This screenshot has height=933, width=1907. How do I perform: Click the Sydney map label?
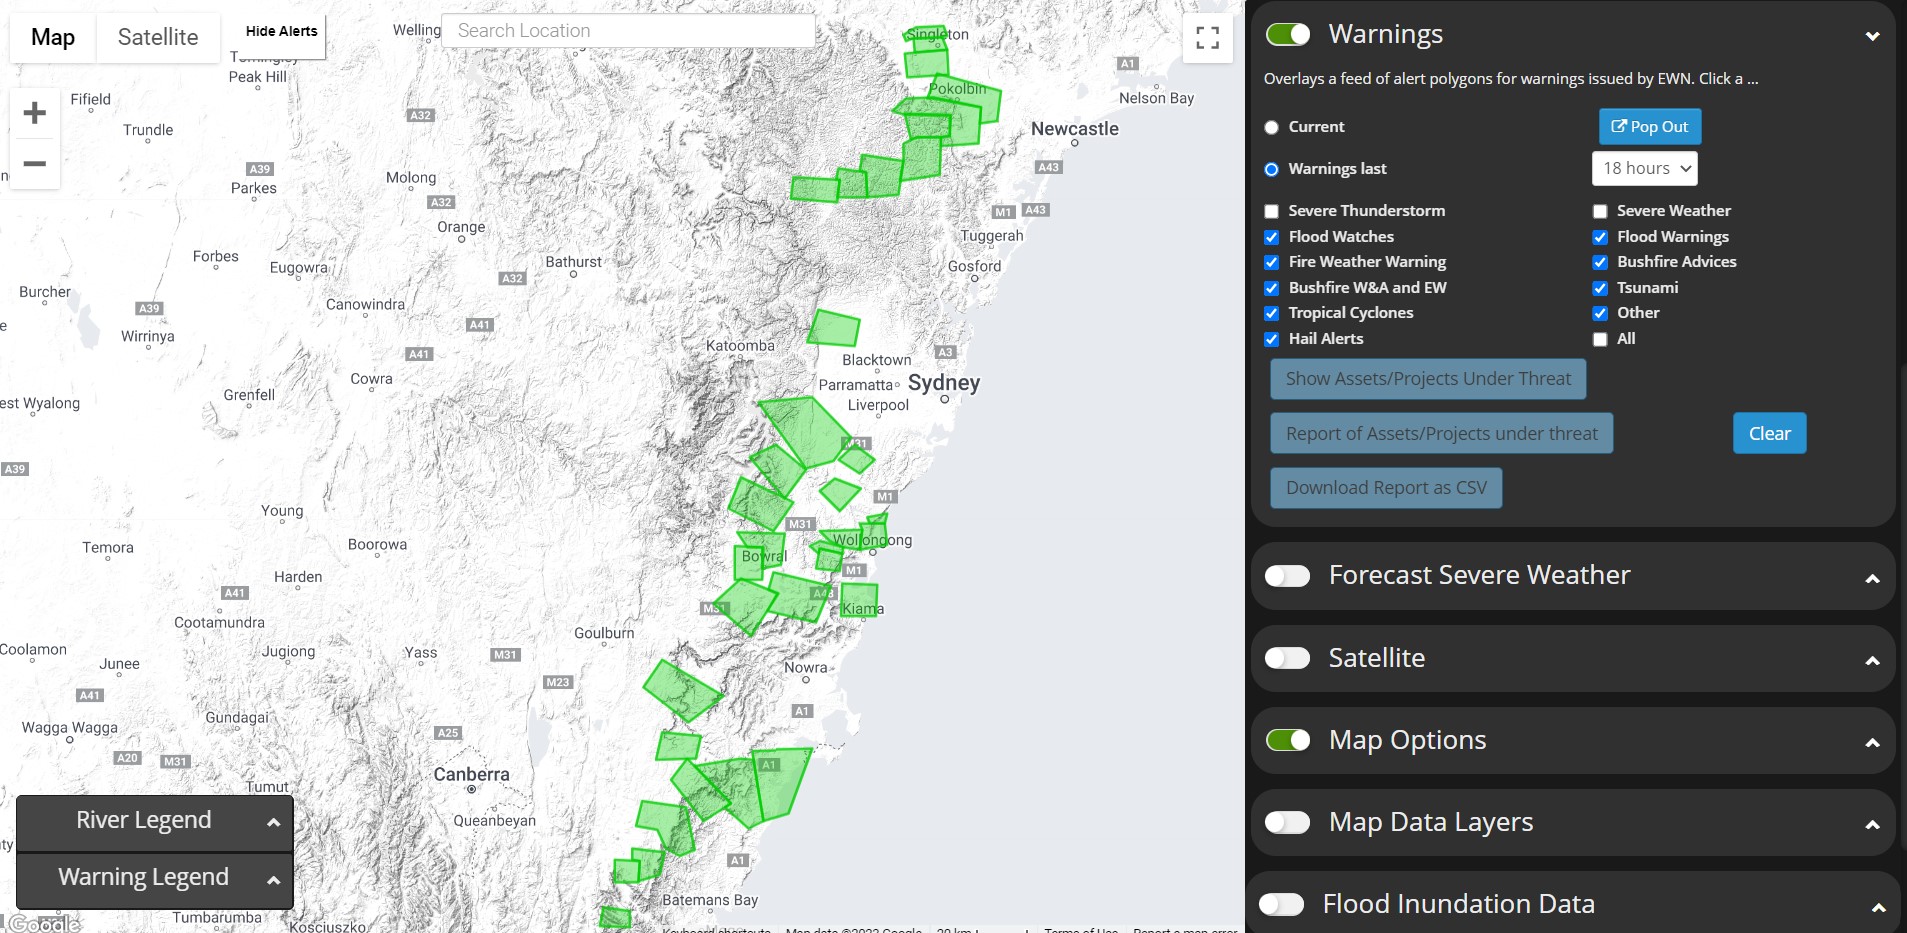tap(943, 383)
